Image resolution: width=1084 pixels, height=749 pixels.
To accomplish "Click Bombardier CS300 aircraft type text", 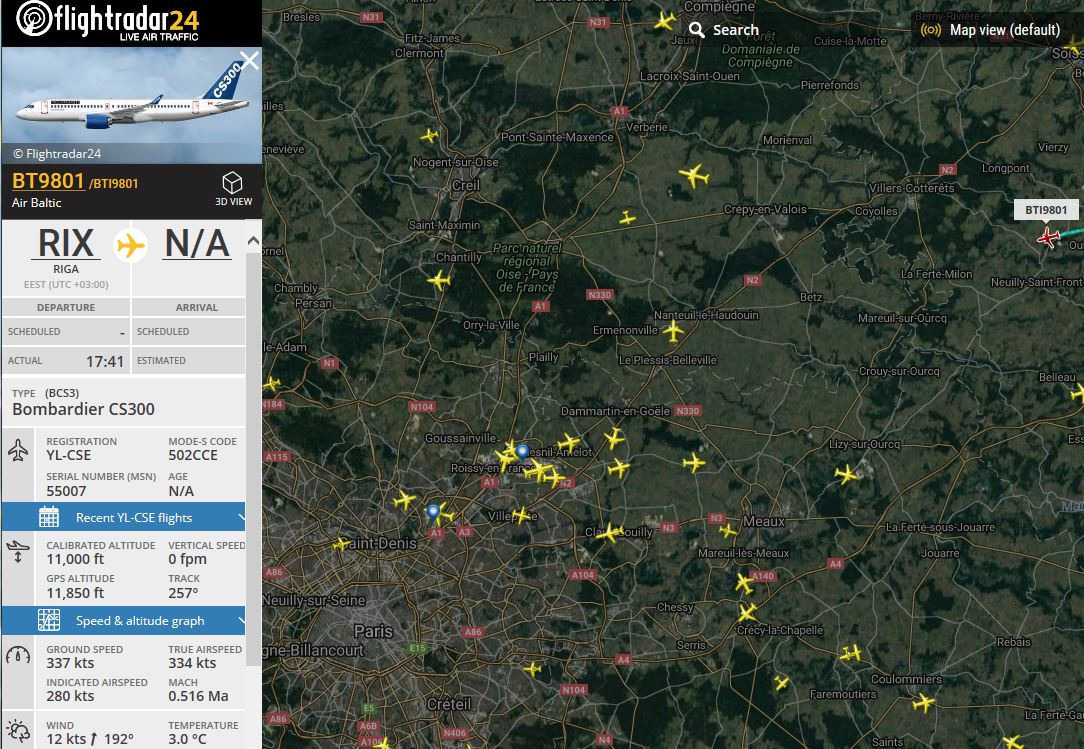I will [83, 409].
